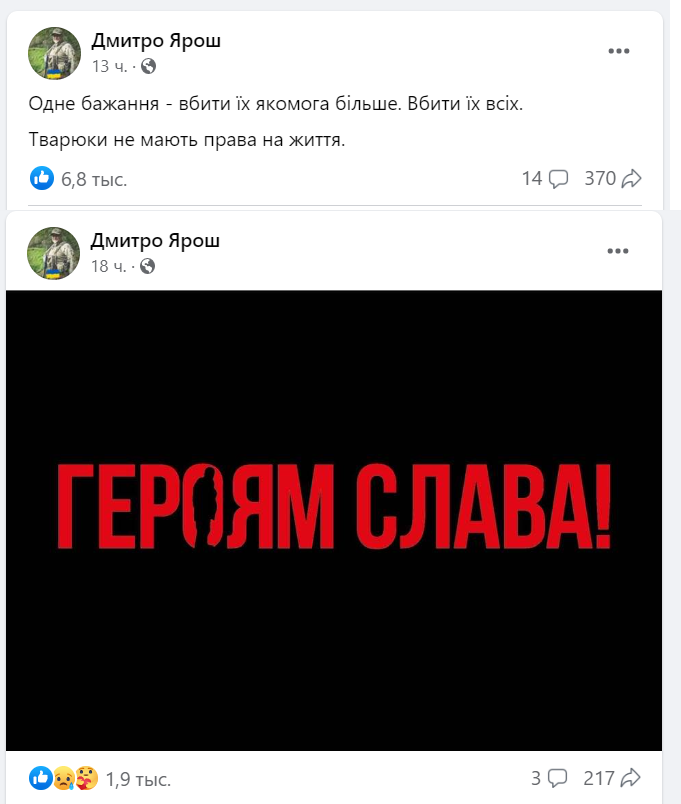The image size is (681, 804).
Task: Open the ГЕРОЯМ СЛАВА! image
Action: 334,520
